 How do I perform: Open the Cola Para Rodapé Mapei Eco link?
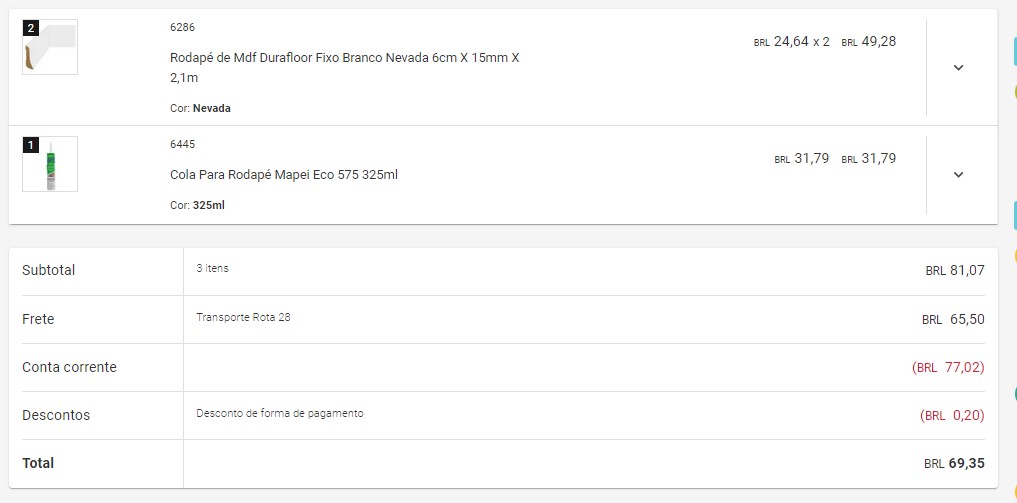tap(284, 175)
